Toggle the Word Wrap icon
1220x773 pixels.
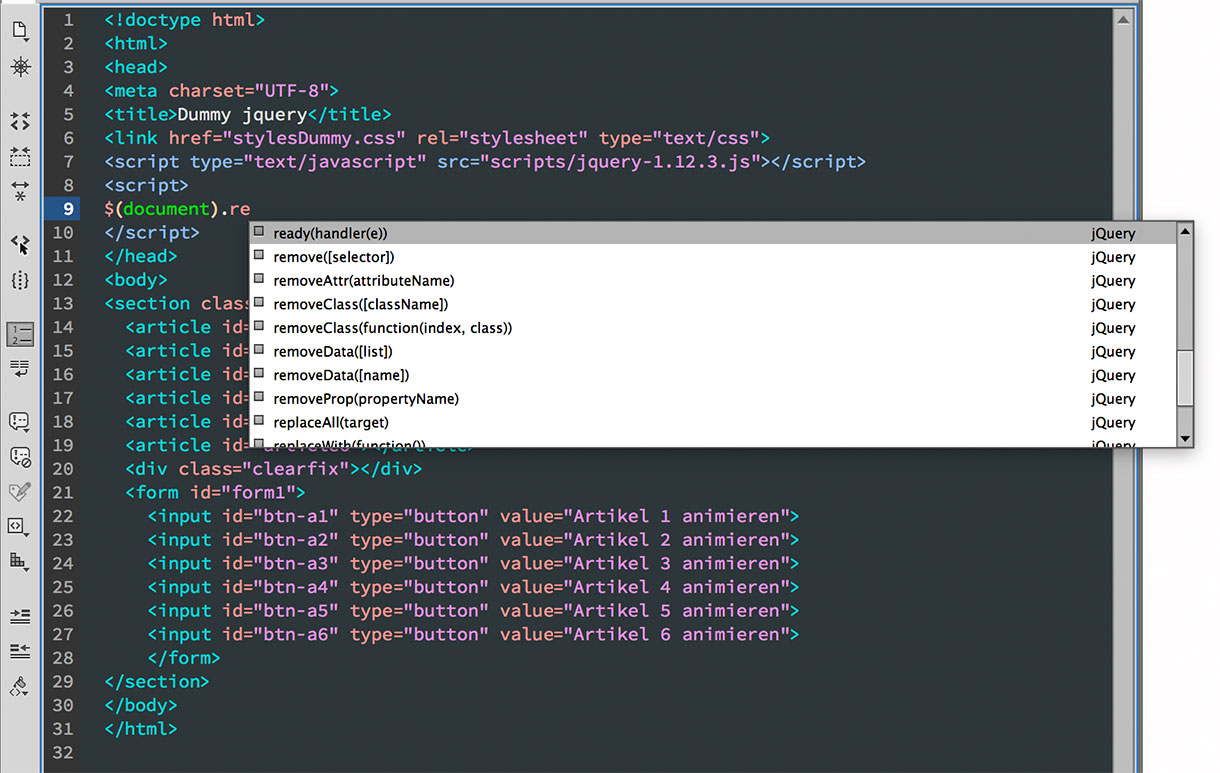20,369
